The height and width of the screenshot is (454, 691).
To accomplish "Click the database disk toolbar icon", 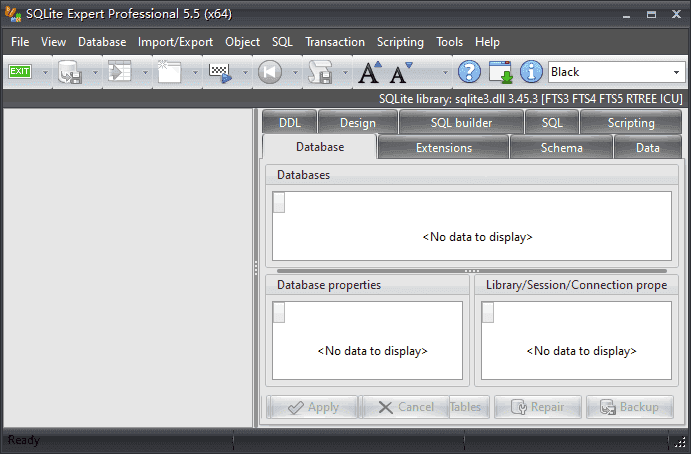I will point(70,72).
